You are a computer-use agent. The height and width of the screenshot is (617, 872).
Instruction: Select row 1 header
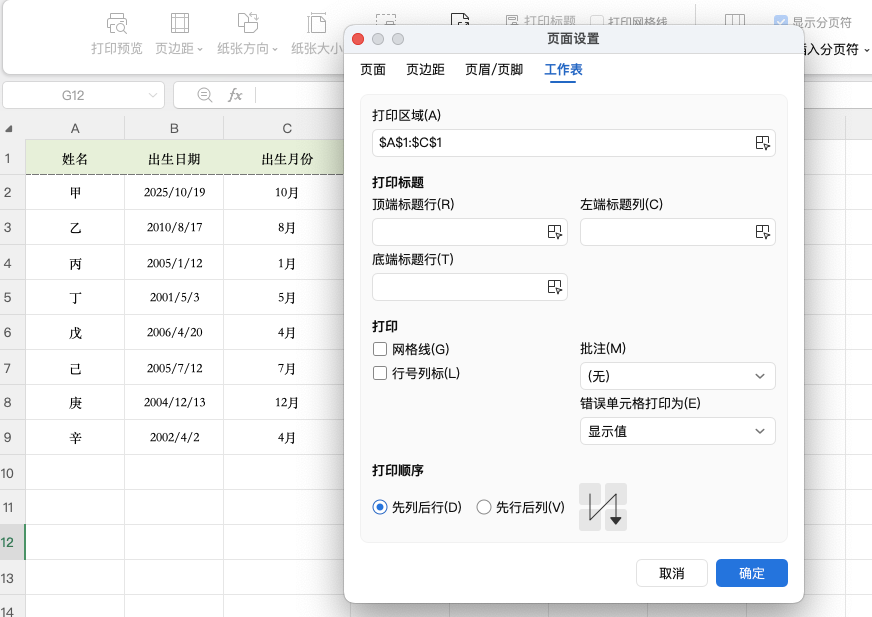12,158
